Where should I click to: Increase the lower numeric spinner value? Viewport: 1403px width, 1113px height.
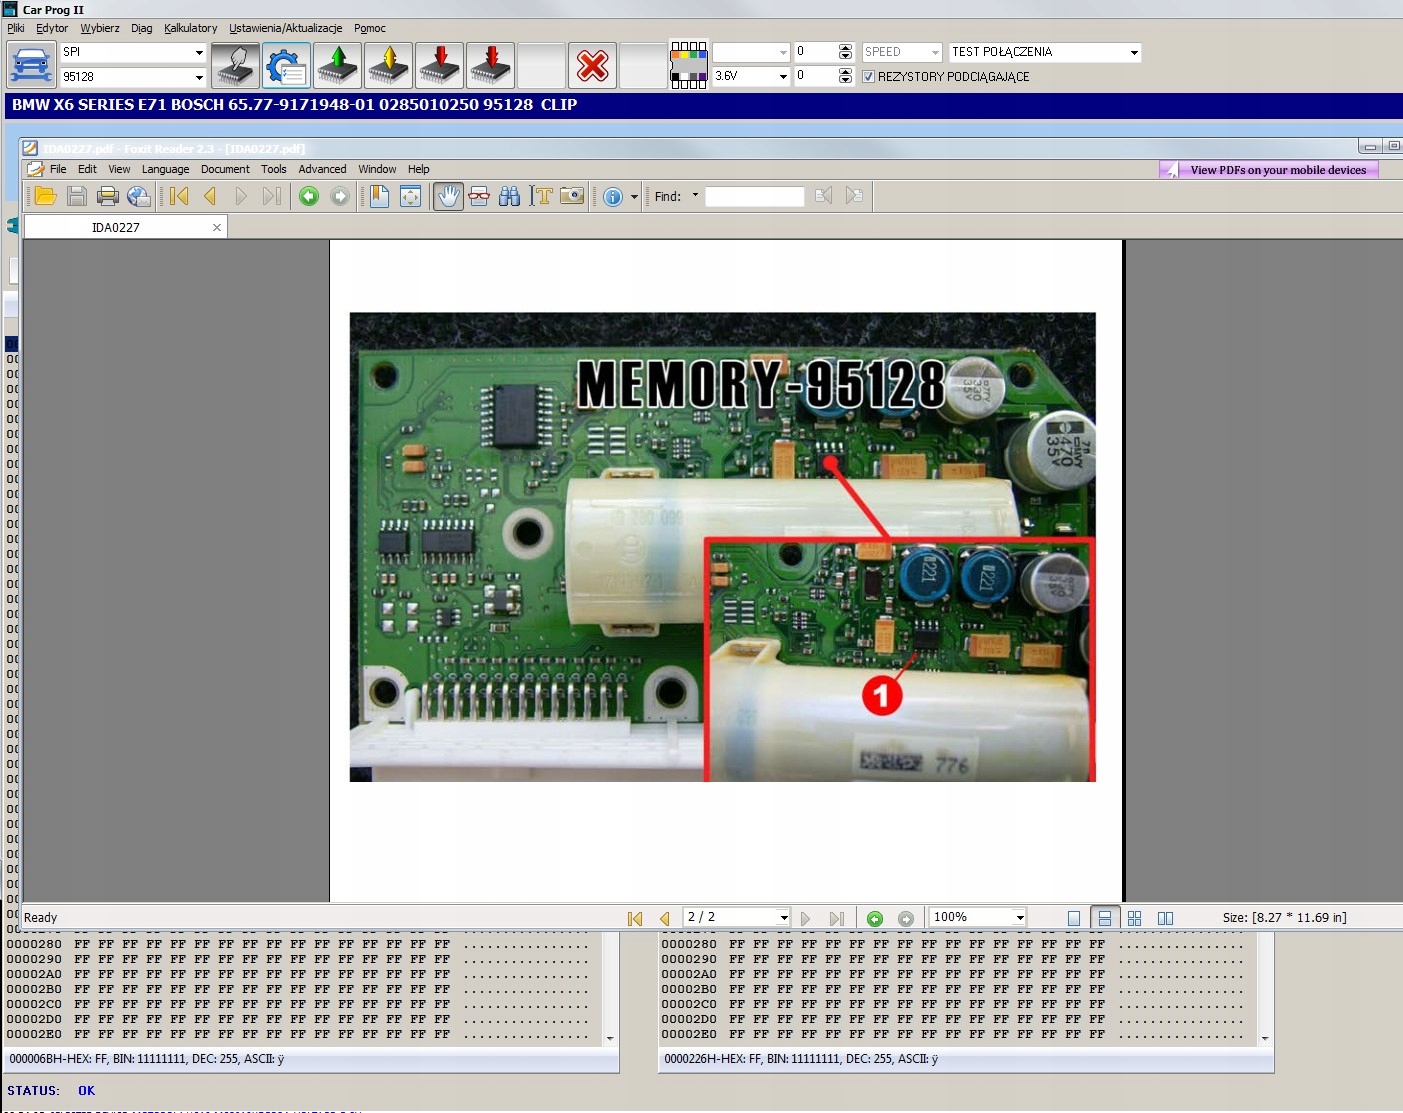(x=846, y=71)
